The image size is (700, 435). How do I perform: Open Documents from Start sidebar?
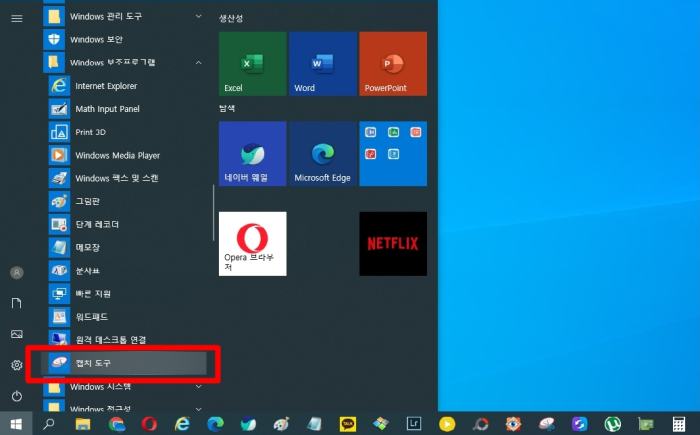[17, 303]
